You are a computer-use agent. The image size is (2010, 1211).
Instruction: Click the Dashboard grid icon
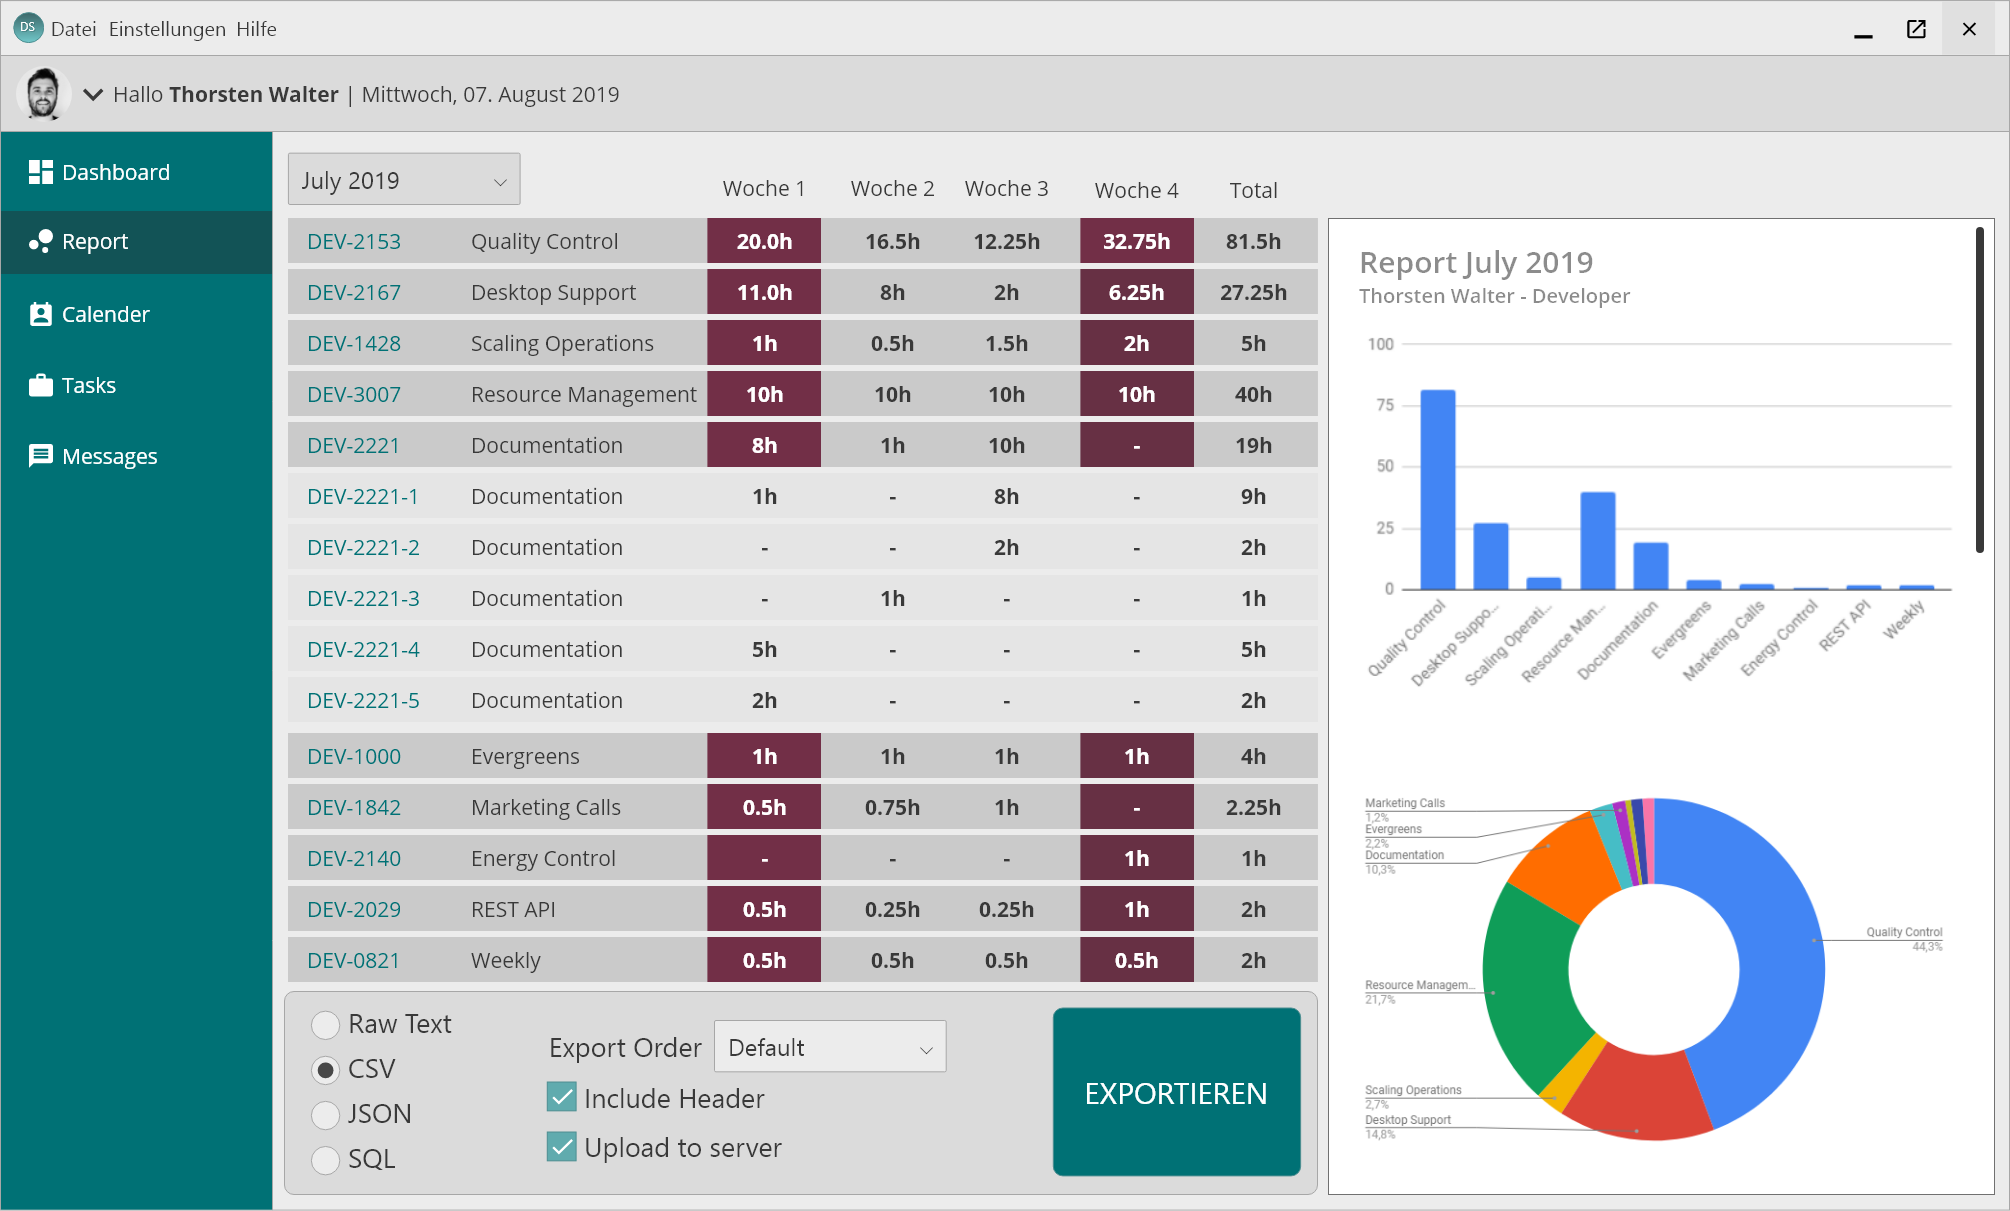pyautogui.click(x=40, y=172)
